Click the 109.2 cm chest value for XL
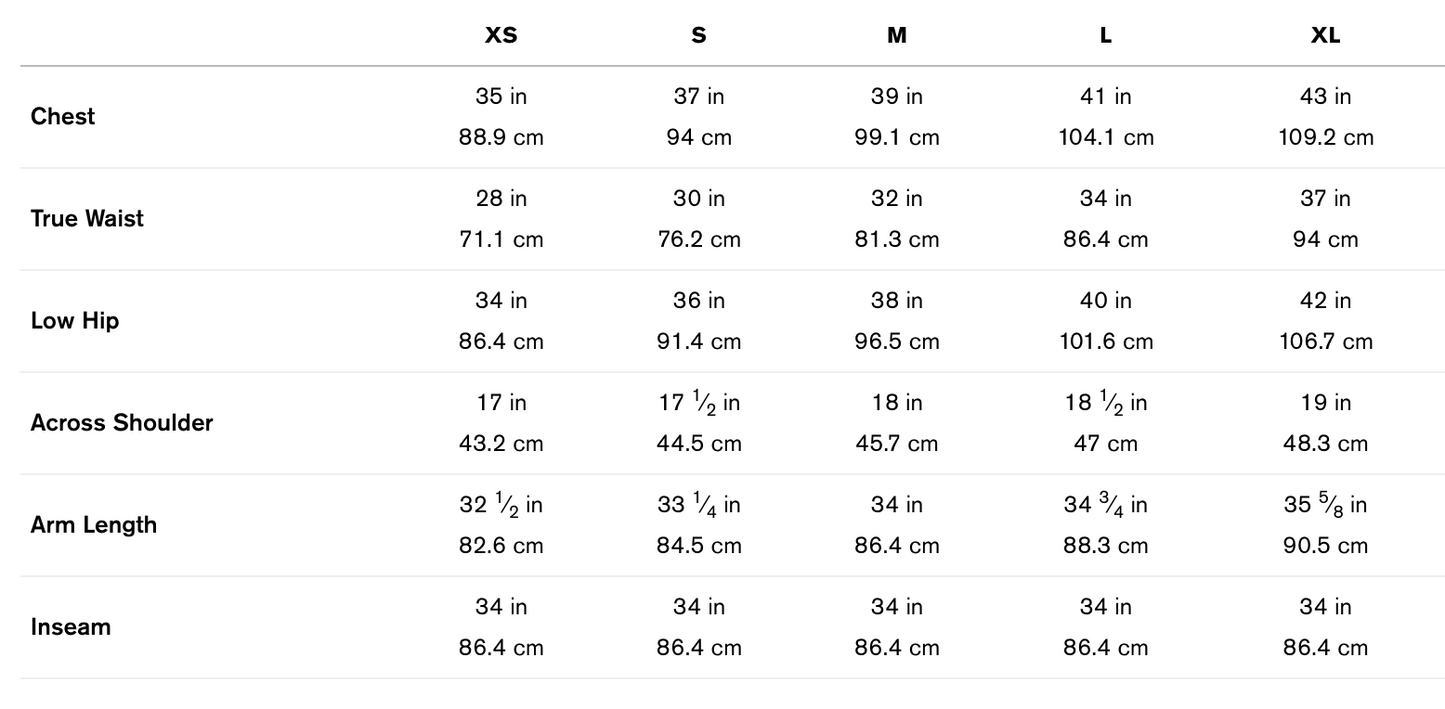This screenshot has height=709, width=1445. (x=1325, y=137)
